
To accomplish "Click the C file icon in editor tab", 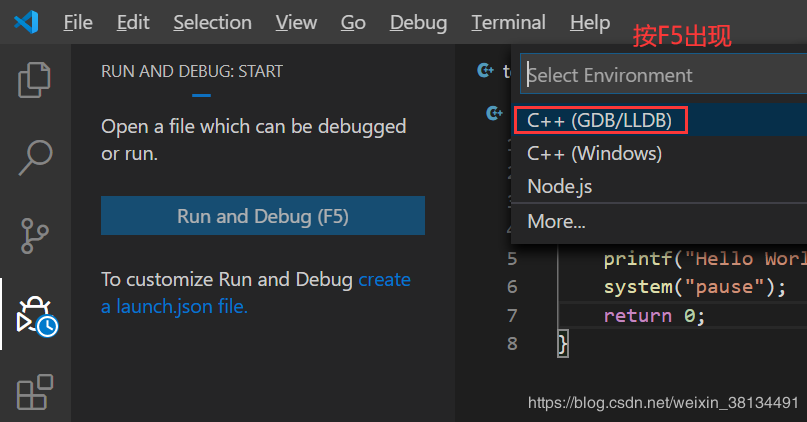I will tap(487, 70).
